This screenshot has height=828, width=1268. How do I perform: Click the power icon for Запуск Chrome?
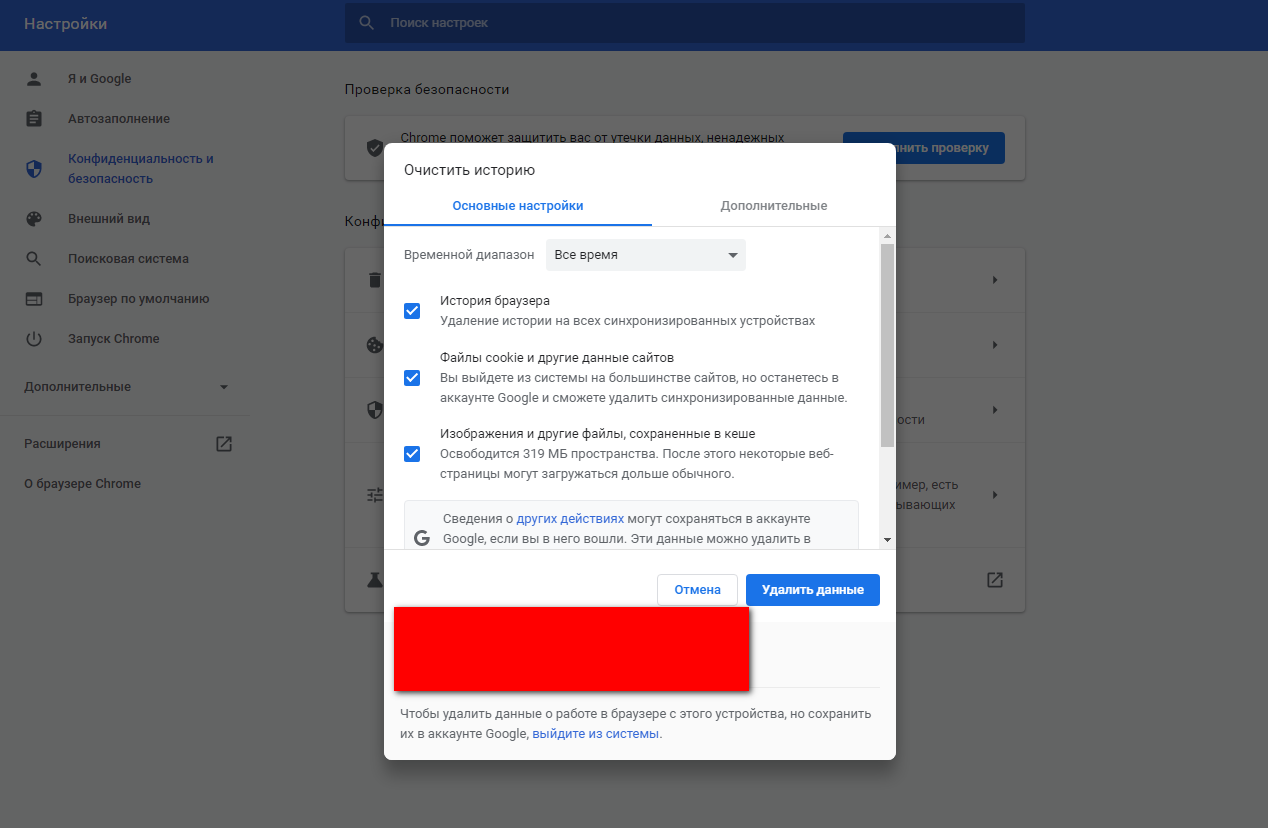point(34,339)
